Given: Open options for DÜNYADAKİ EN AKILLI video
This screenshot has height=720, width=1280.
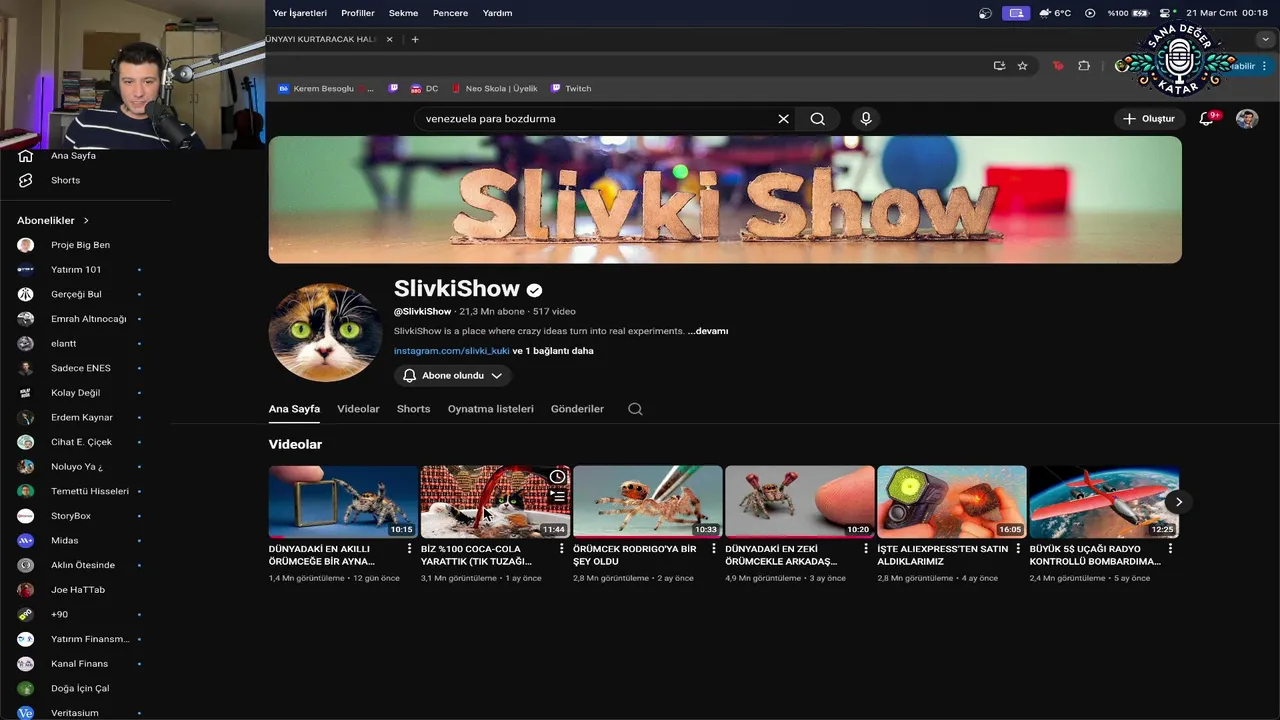Looking at the screenshot, I should tap(409, 549).
